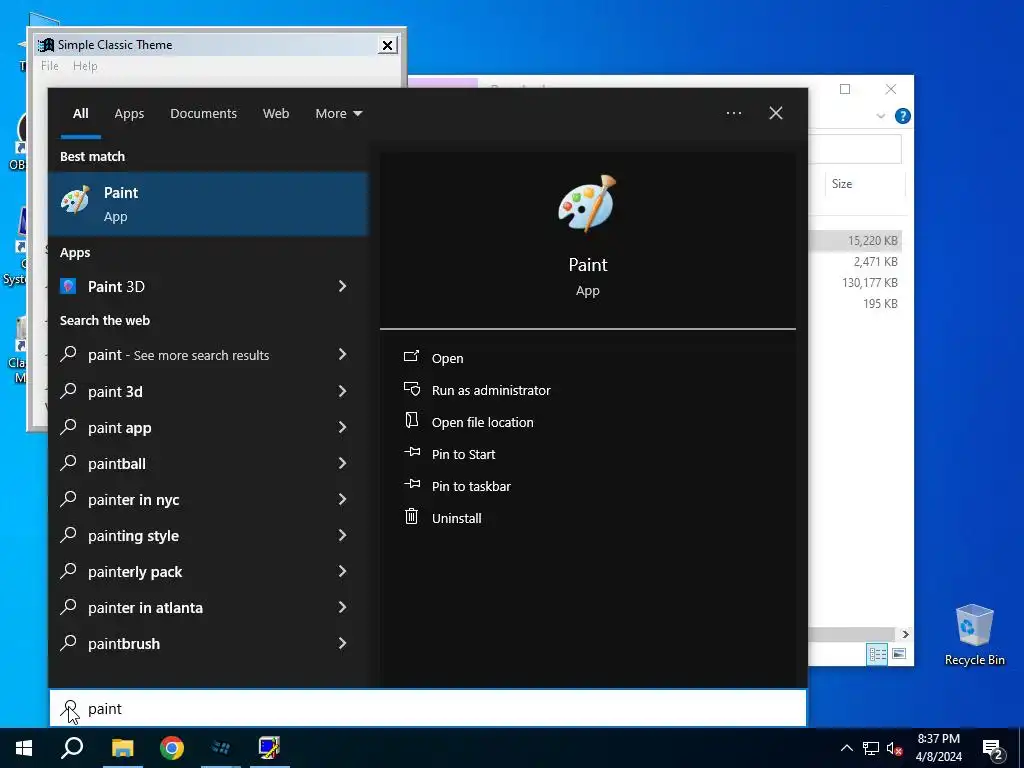Image resolution: width=1024 pixels, height=768 pixels.
Task: Open File Explorer from the taskbar
Action: coord(122,748)
